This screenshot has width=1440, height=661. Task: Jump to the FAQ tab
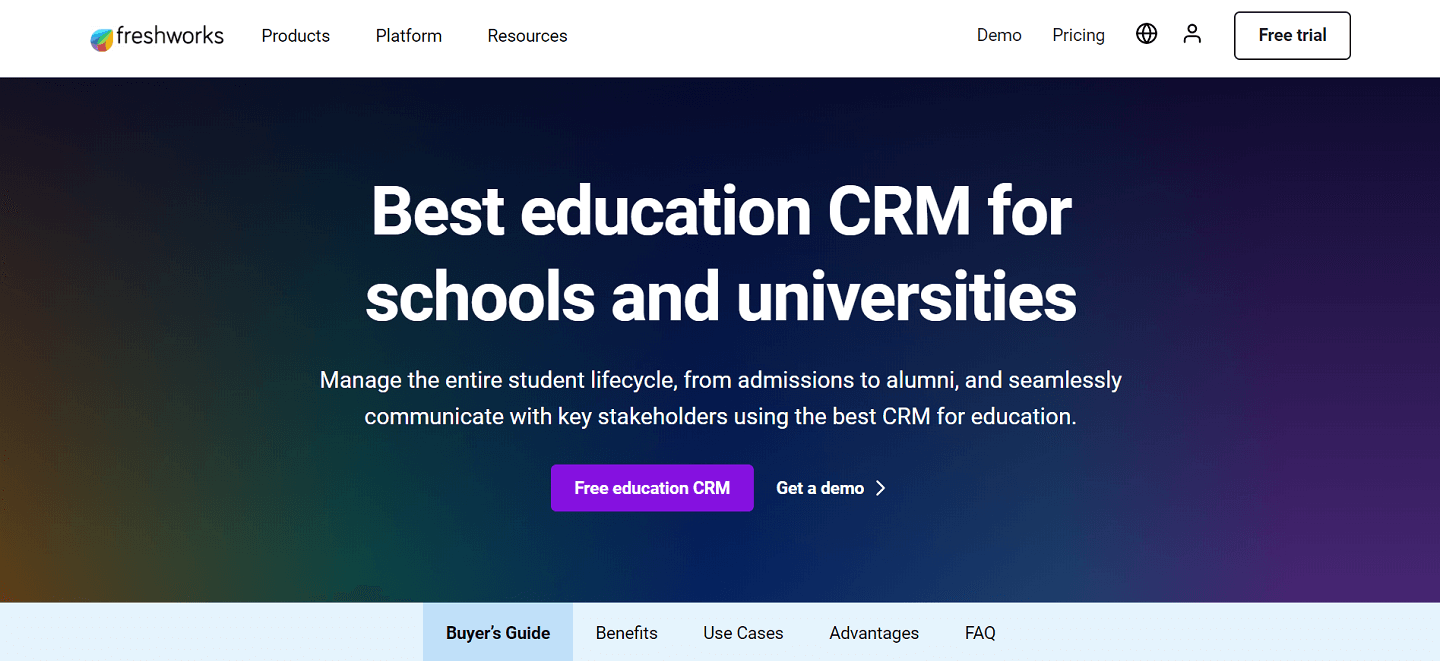980,632
